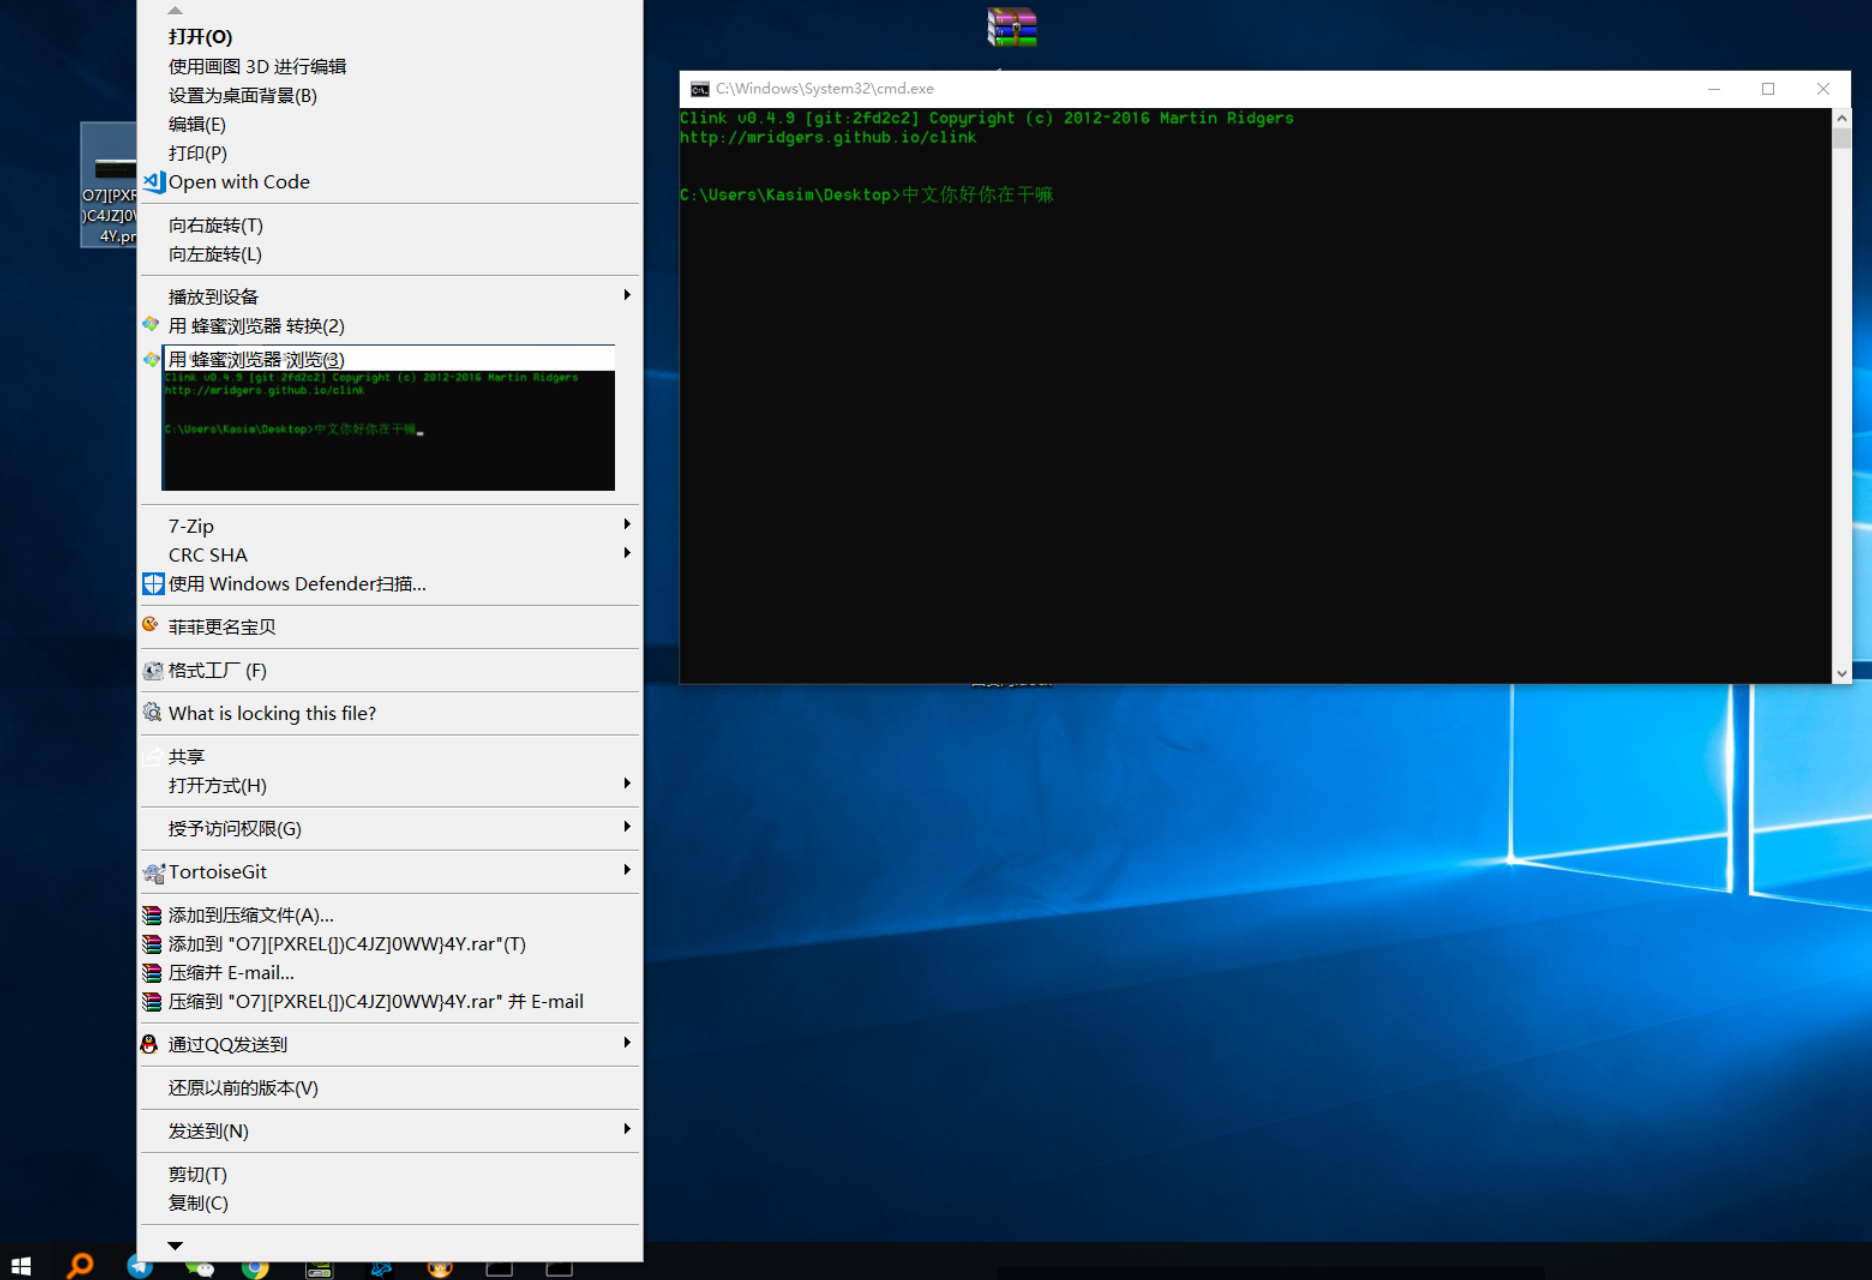Click the orange search icon on the taskbar
Screen dimensions: 1872x1280
[x=80, y=1265]
